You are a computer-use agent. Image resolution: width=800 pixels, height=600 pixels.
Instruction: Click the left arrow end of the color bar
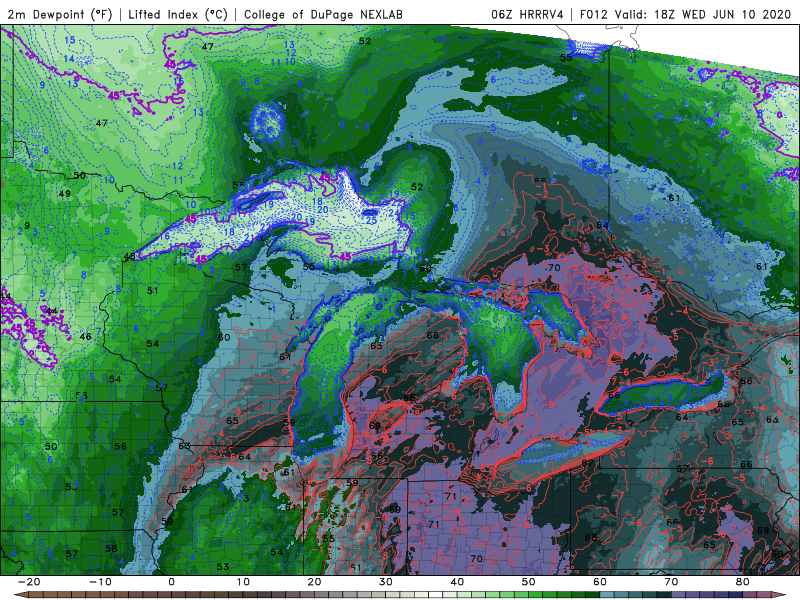tap(20, 595)
